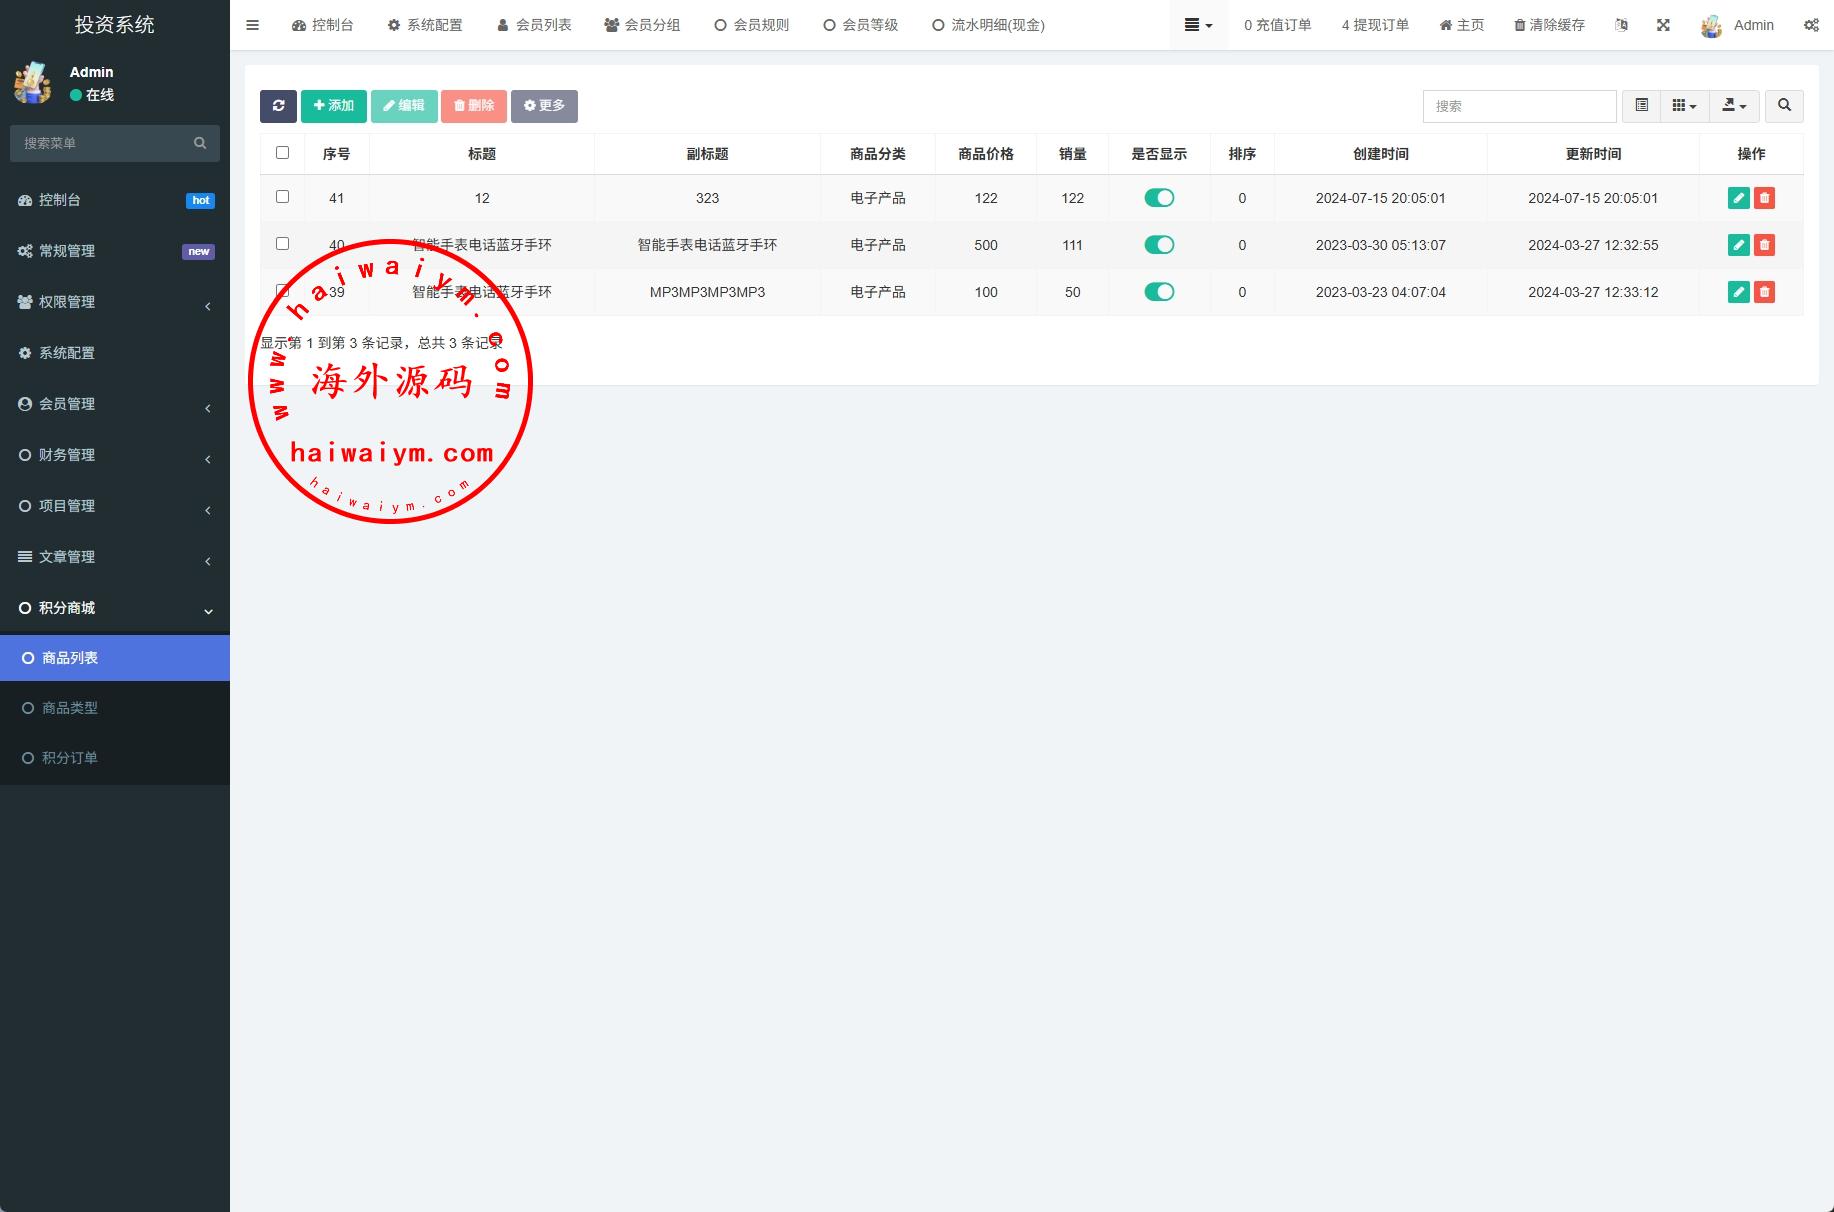Disable the display switch for row 39
The height and width of the screenshot is (1212, 1834).
(1159, 292)
